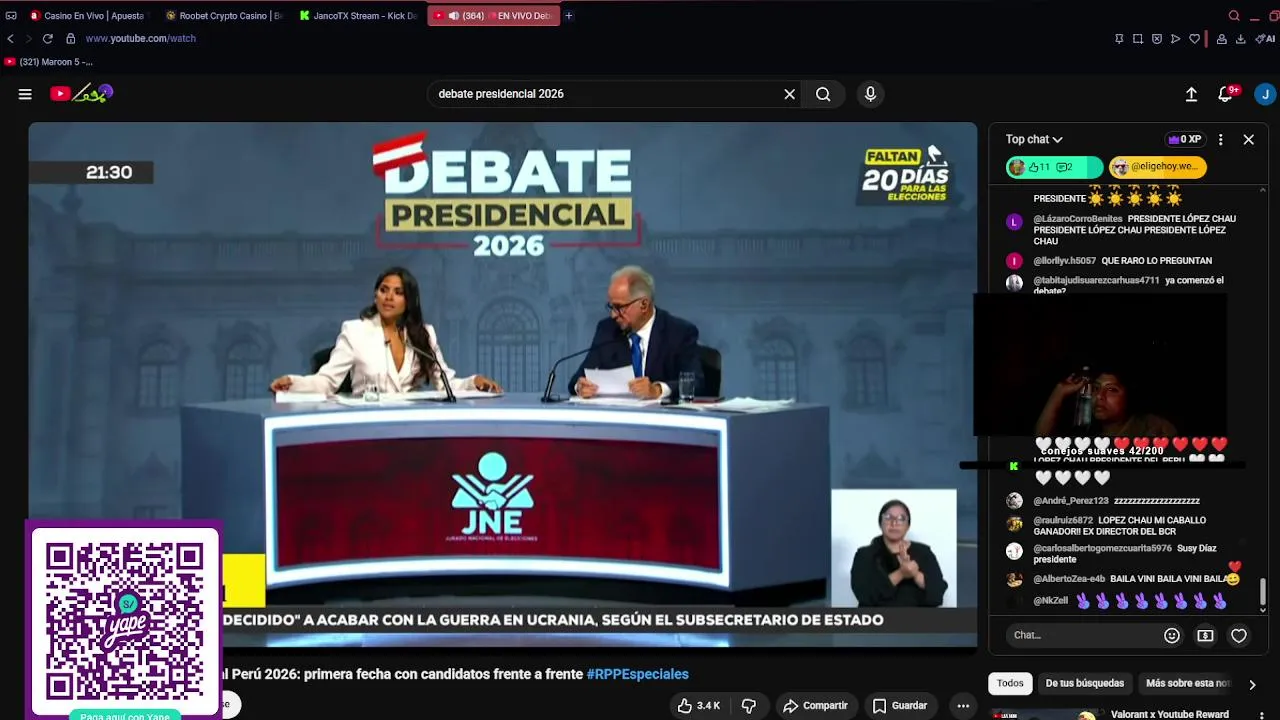1280x720 pixels.
Task: Open more video actions ellipsis
Action: coord(963,706)
